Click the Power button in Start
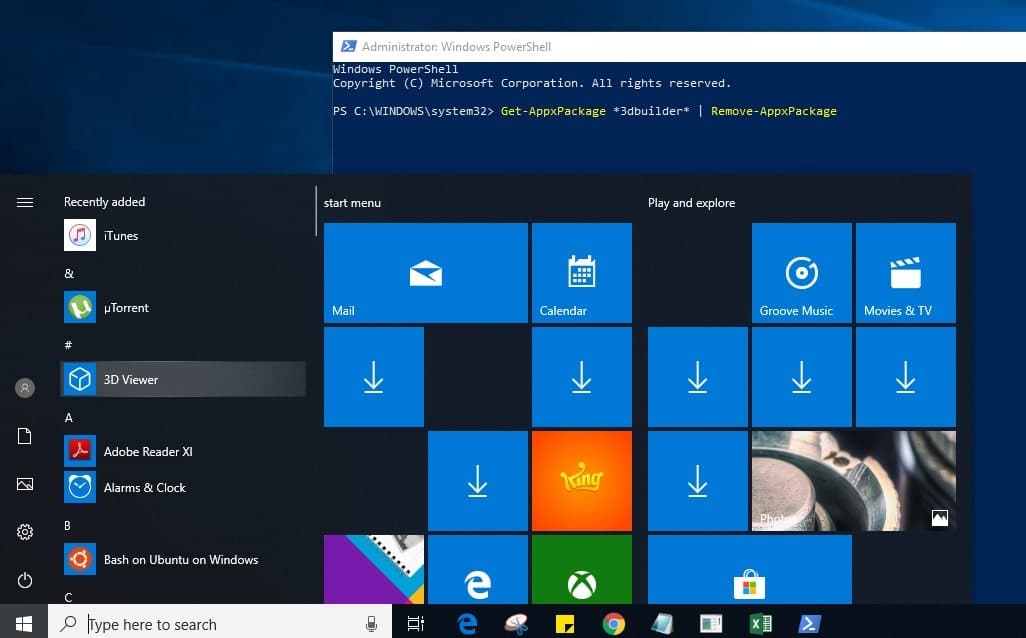Viewport: 1026px width, 638px height. click(x=25, y=580)
